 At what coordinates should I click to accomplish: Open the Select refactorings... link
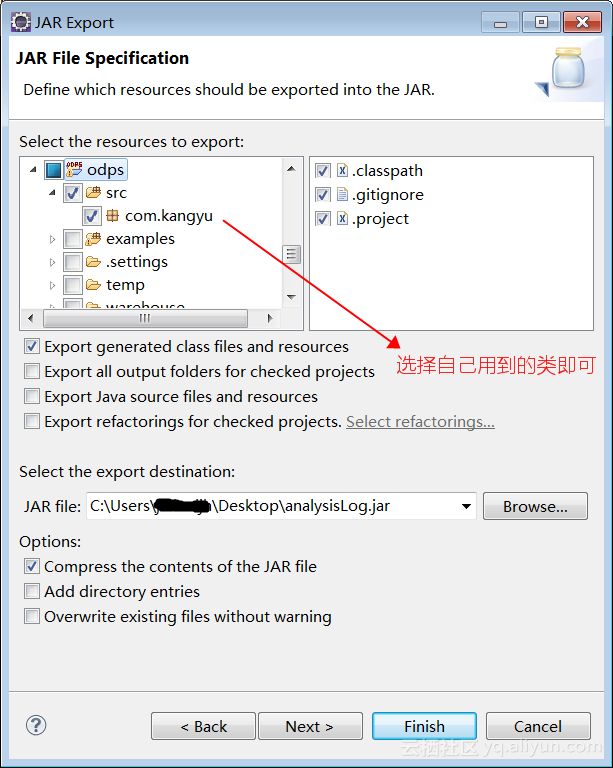[420, 422]
